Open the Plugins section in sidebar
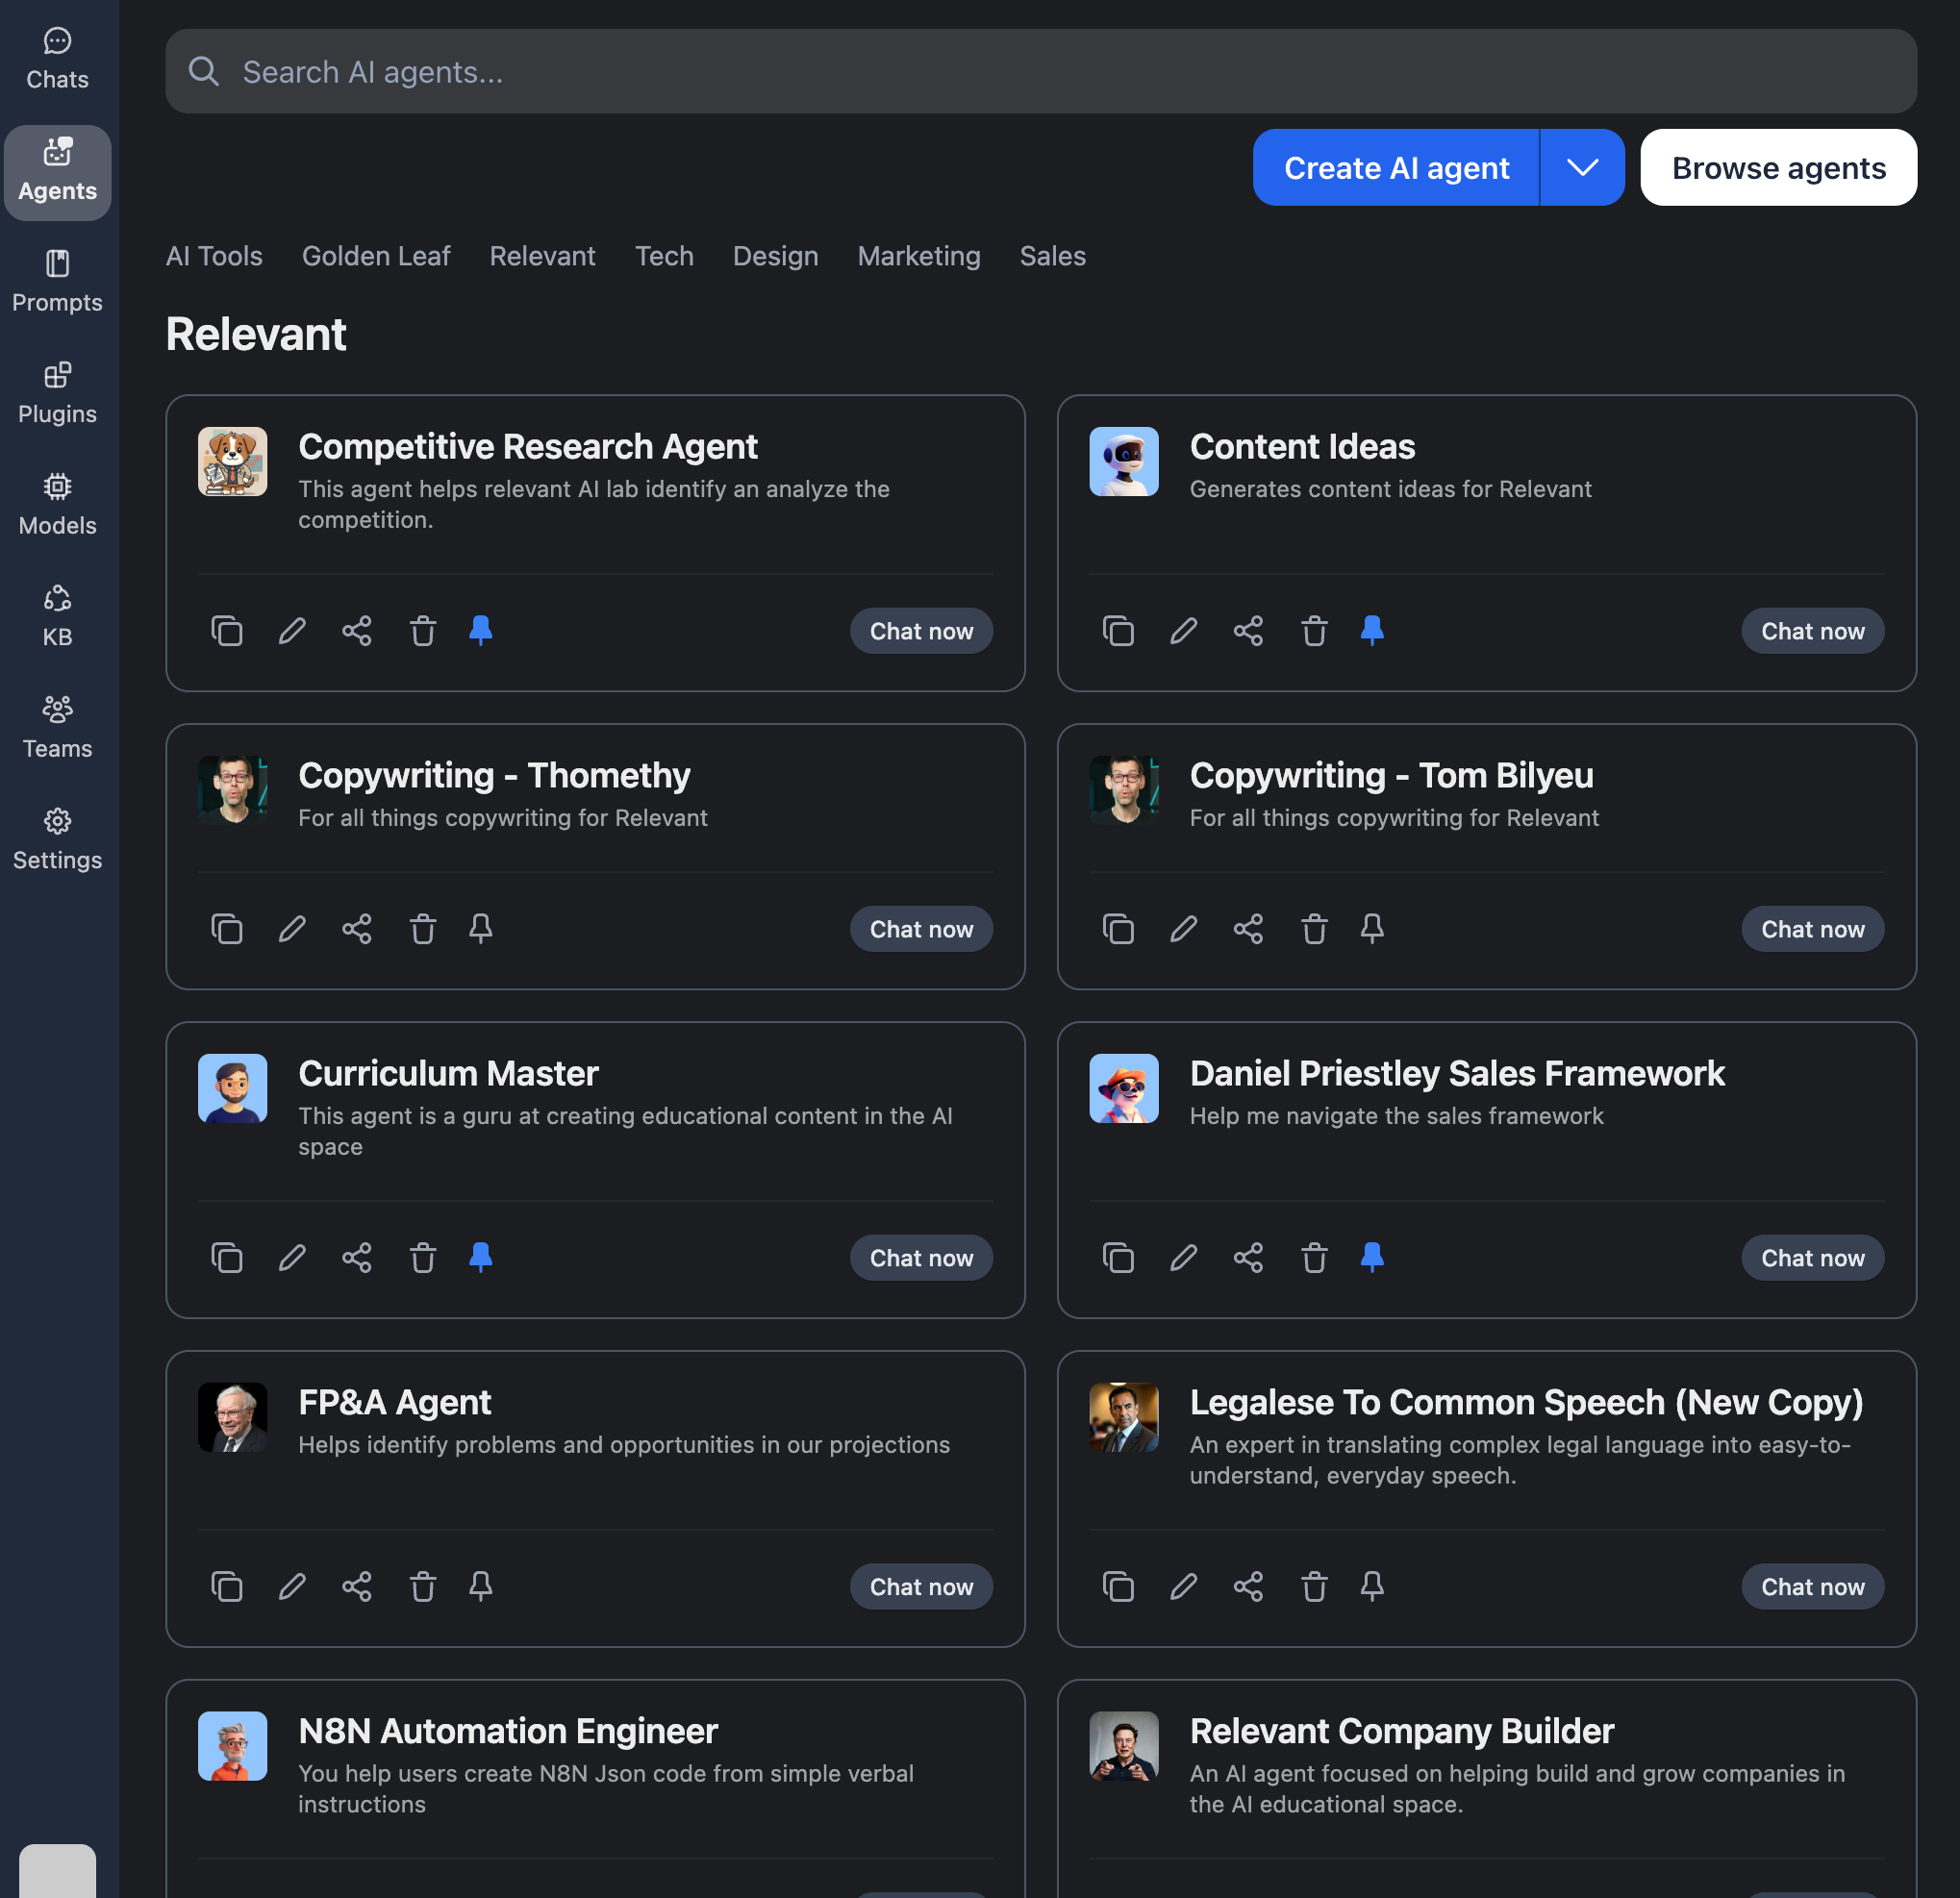This screenshot has width=1960, height=1898. pos(57,393)
